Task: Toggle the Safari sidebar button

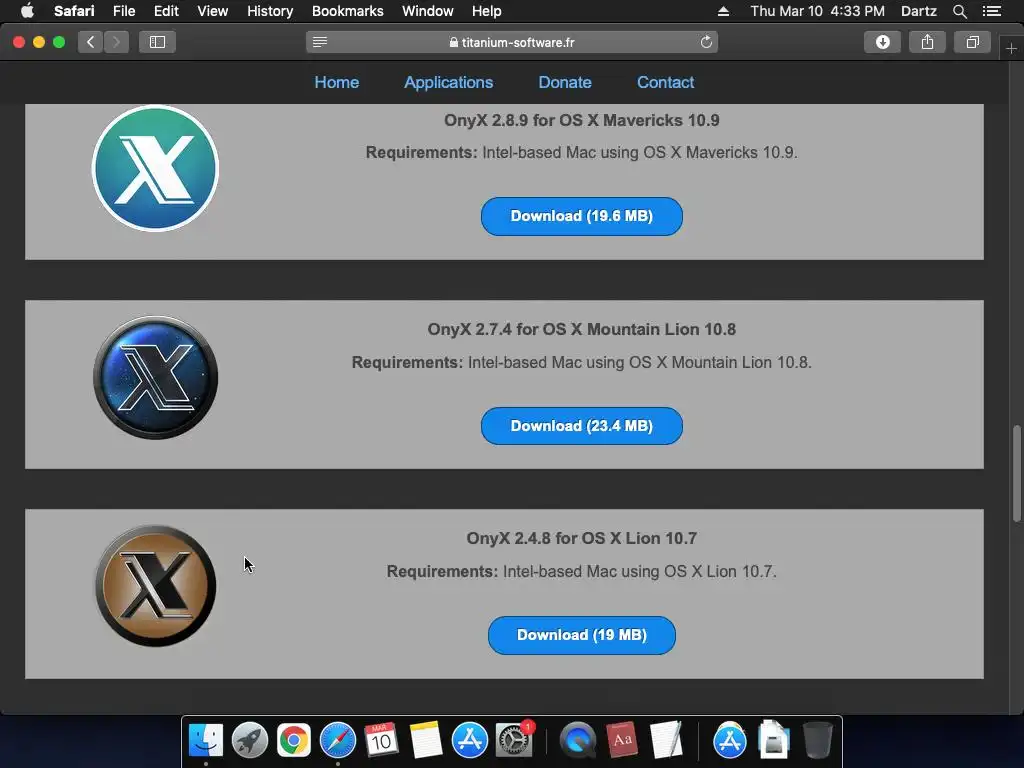Action: (x=157, y=42)
